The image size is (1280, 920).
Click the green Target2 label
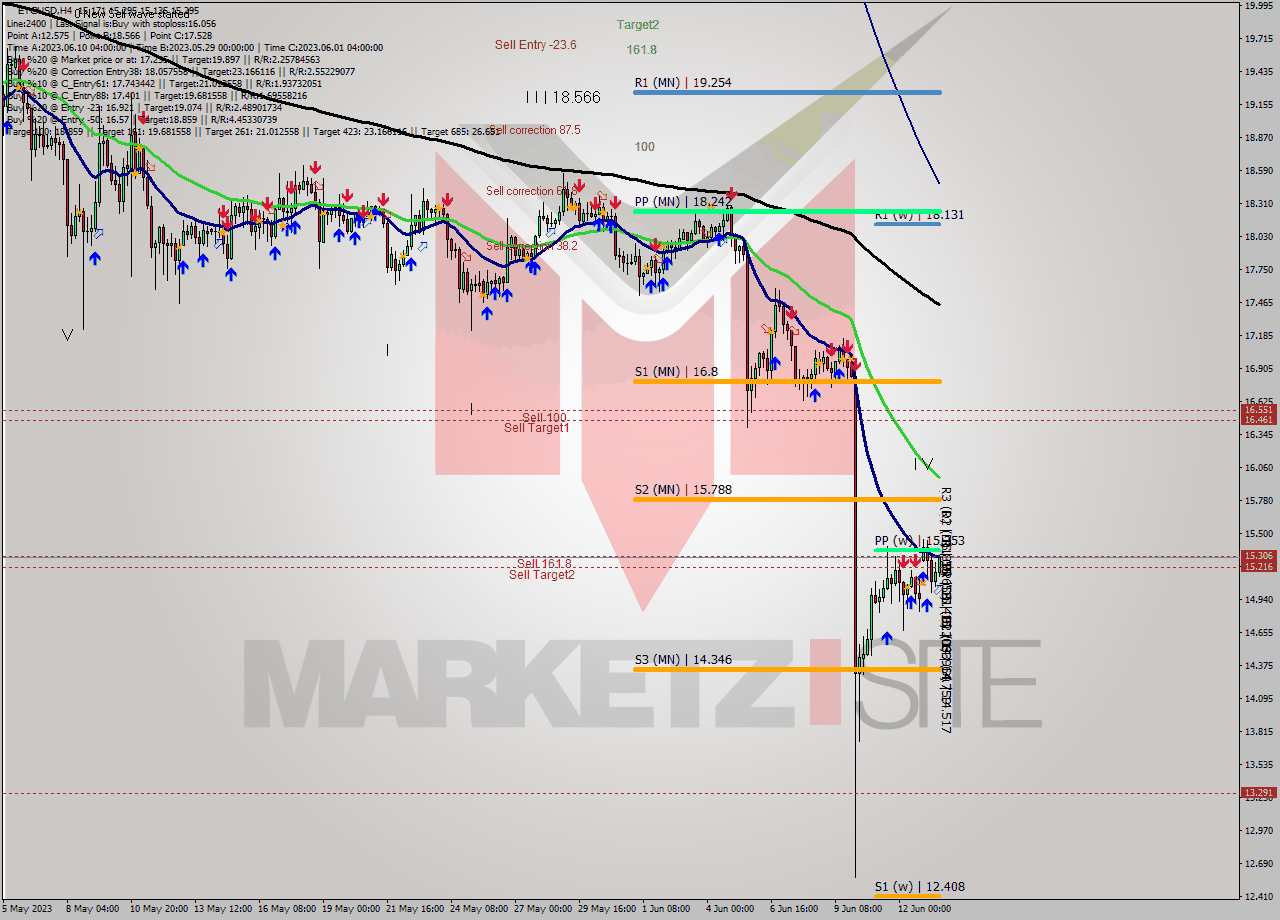pyautogui.click(x=638, y=25)
